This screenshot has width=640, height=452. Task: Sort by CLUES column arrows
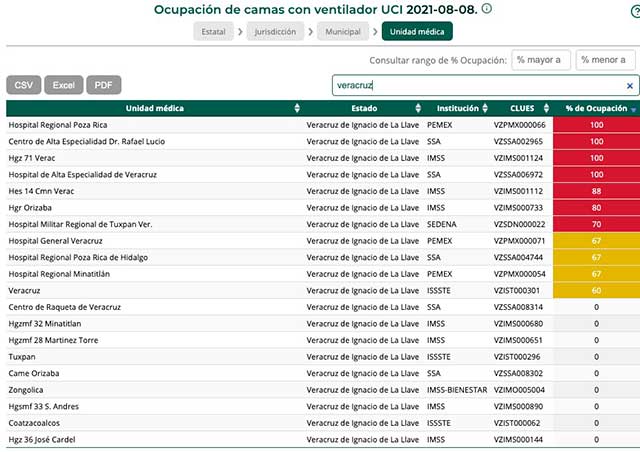pyautogui.click(x=547, y=108)
